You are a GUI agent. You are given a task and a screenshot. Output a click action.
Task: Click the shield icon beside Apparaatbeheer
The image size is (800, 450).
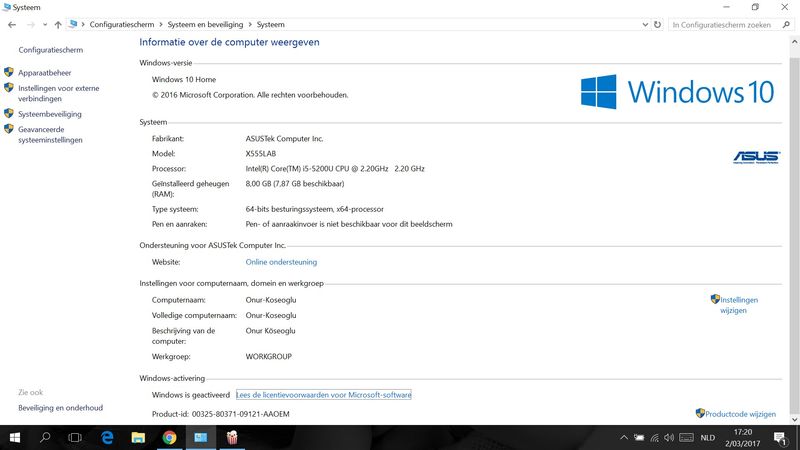(x=9, y=72)
